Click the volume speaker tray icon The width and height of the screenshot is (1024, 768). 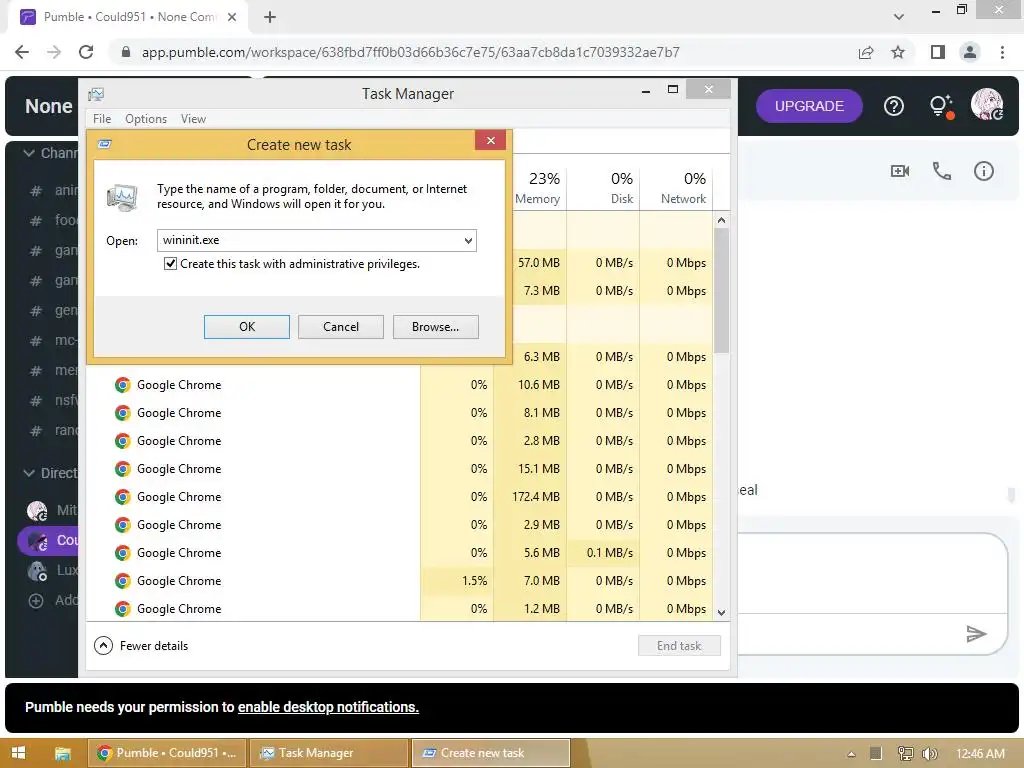point(929,754)
